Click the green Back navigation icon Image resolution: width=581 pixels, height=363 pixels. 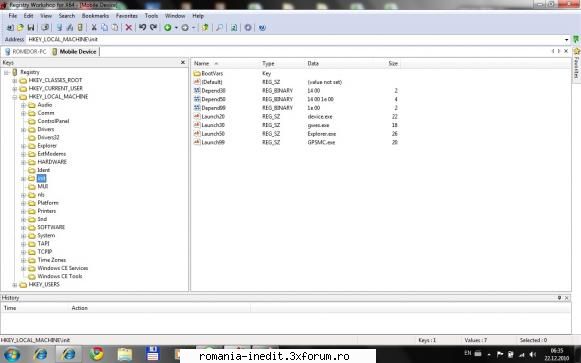167,27
